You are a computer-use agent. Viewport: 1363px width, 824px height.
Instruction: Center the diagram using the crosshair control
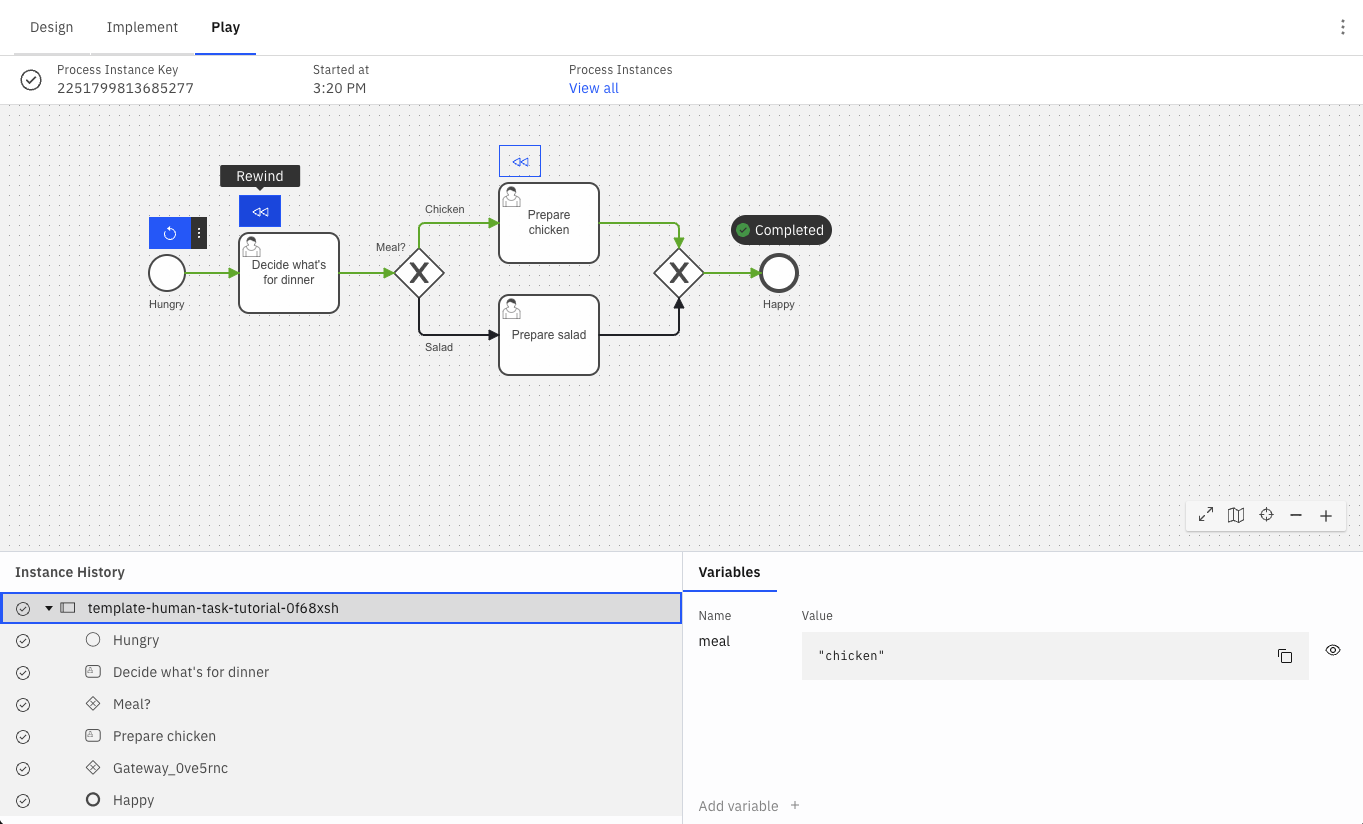(x=1266, y=515)
